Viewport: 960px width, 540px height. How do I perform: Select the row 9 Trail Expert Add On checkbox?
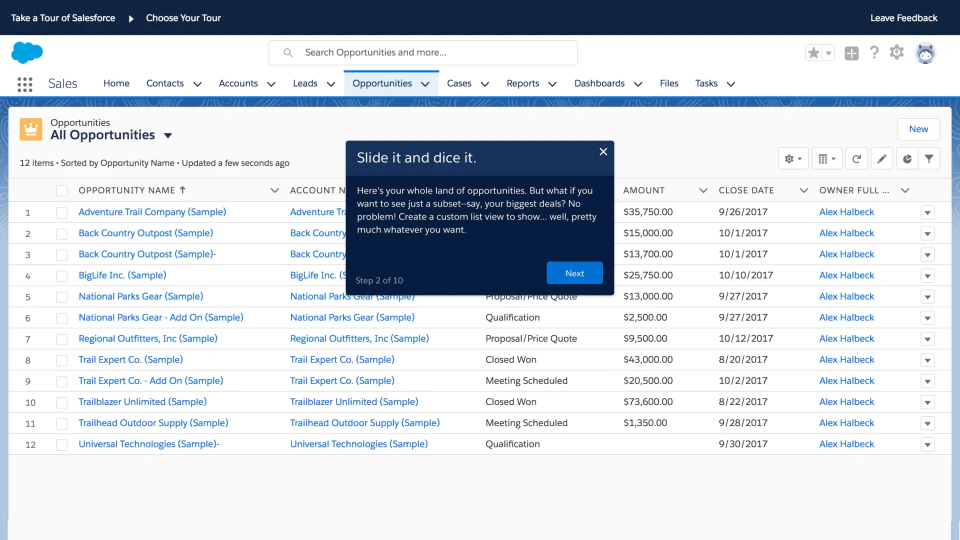click(62, 381)
